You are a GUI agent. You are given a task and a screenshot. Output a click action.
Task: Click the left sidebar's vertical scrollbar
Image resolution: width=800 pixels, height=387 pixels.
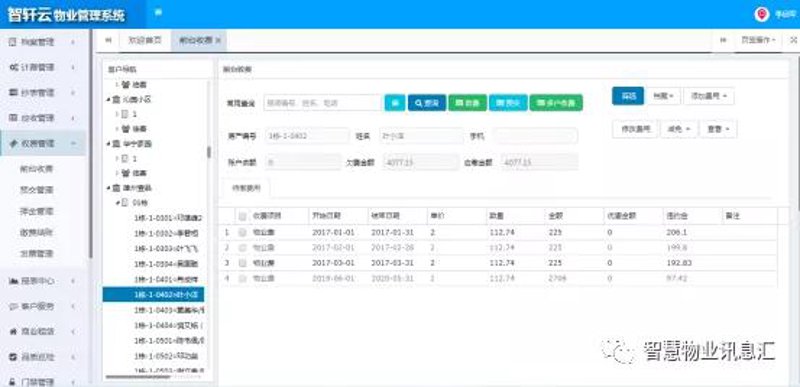coord(91,143)
